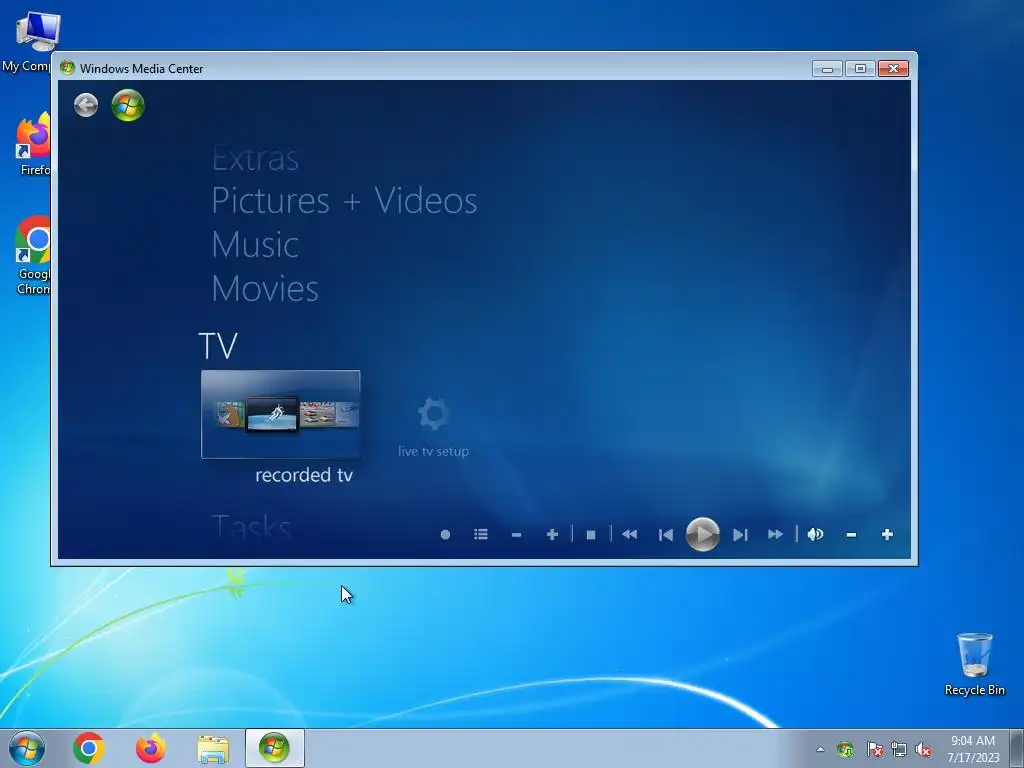Launch Google Chrome from the taskbar
Image resolution: width=1024 pixels, height=768 pixels.
point(89,748)
